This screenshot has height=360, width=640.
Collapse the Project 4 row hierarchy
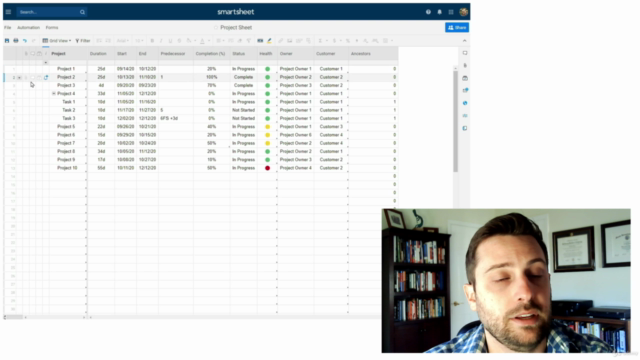53,93
